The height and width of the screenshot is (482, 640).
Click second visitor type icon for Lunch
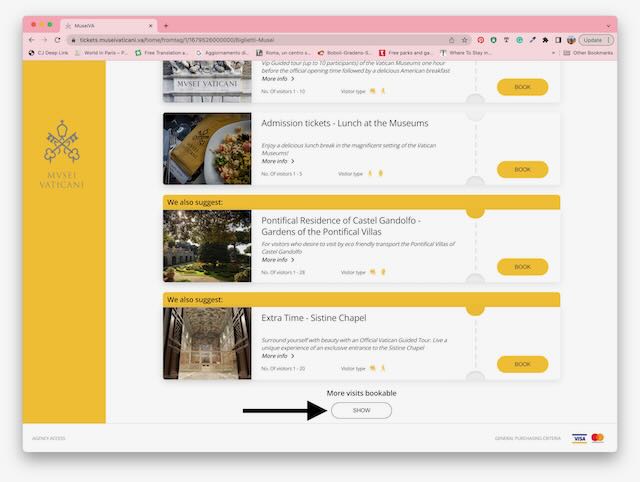380,173
